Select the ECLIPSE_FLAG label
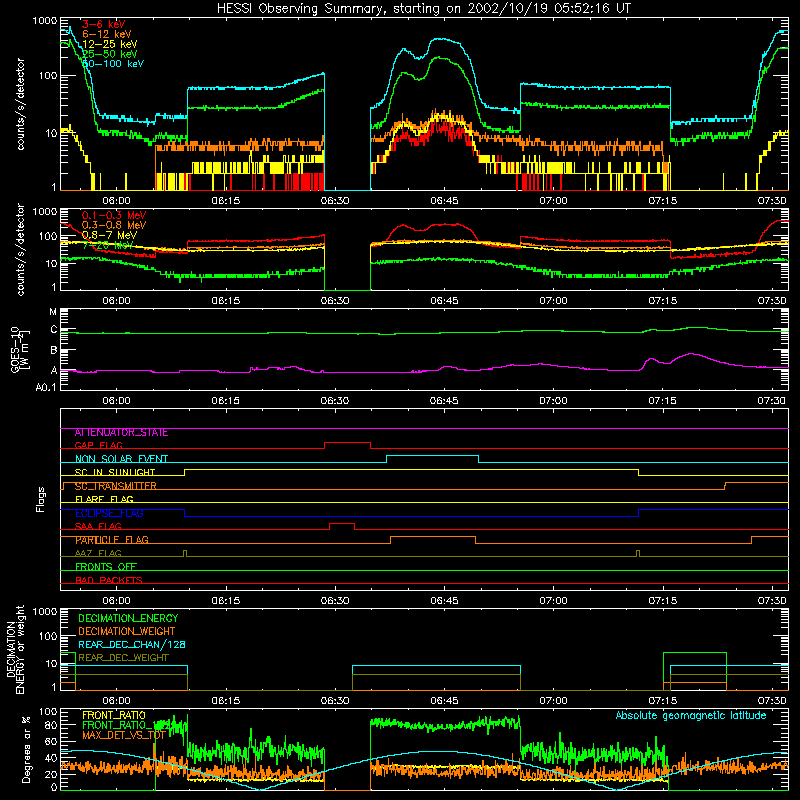The width and height of the screenshot is (800, 800). coord(109,513)
